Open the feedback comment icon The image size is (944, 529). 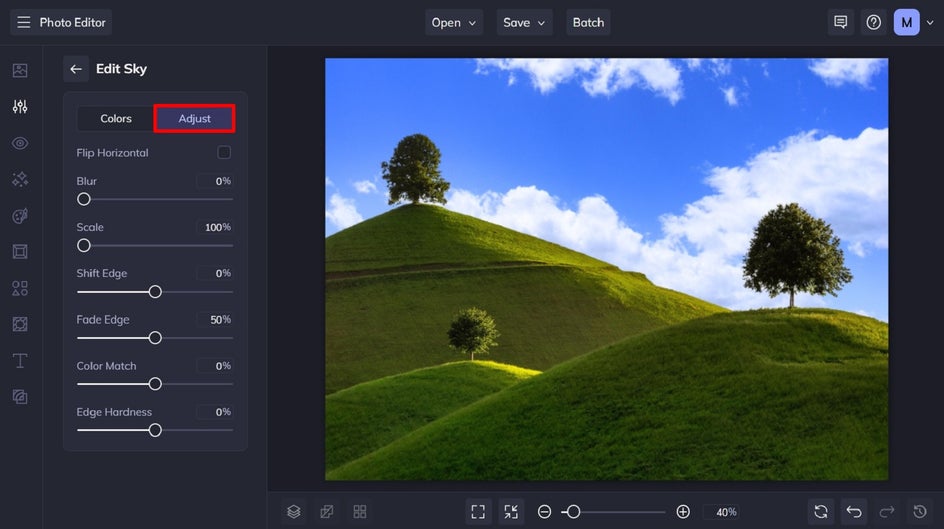(840, 22)
